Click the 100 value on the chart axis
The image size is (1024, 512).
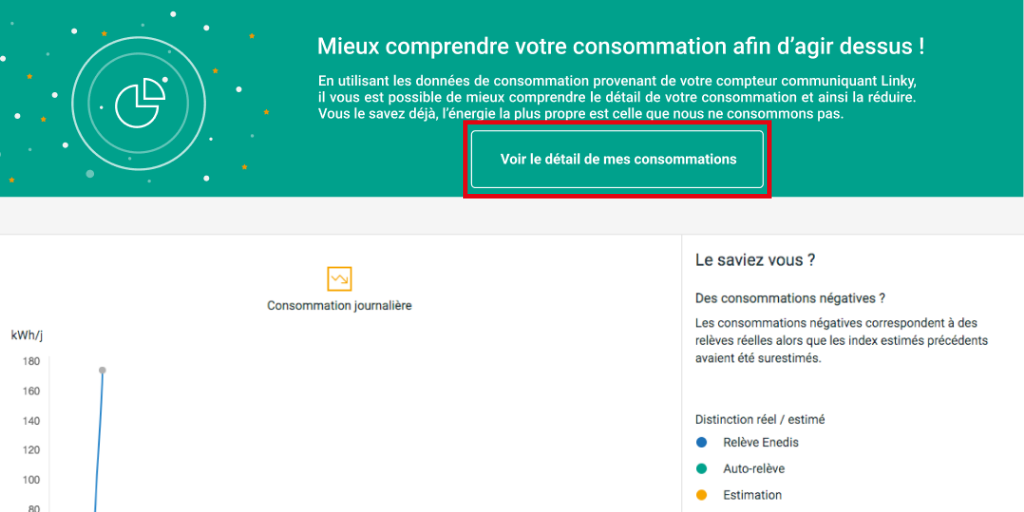click(x=31, y=480)
